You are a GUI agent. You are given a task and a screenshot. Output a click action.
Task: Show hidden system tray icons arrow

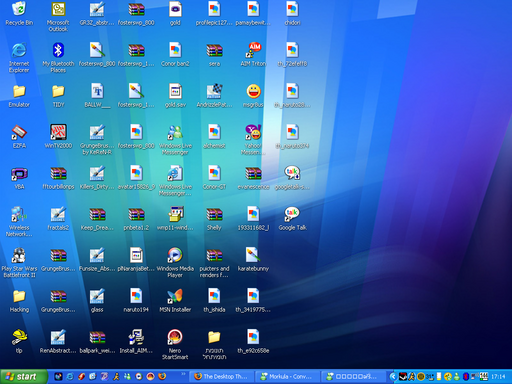[393, 377]
